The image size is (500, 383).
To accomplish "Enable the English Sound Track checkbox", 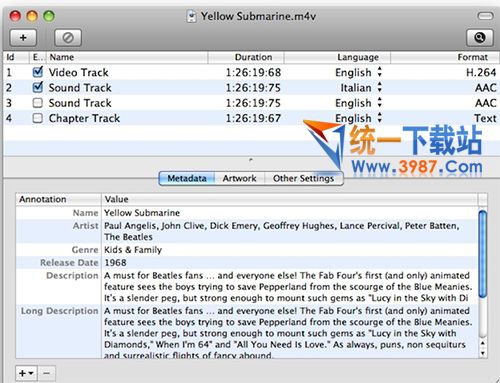I will pyautogui.click(x=38, y=103).
